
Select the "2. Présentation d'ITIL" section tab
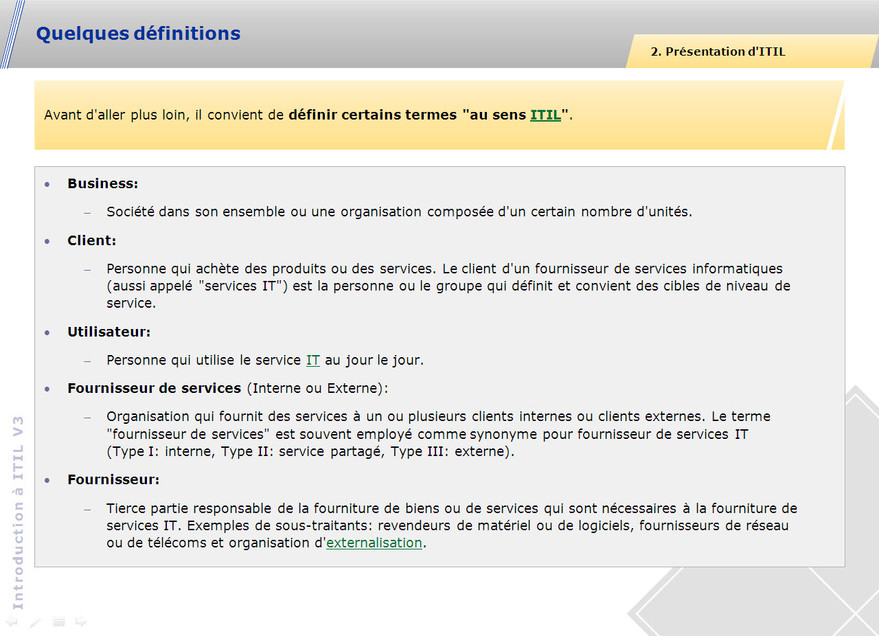click(717, 52)
